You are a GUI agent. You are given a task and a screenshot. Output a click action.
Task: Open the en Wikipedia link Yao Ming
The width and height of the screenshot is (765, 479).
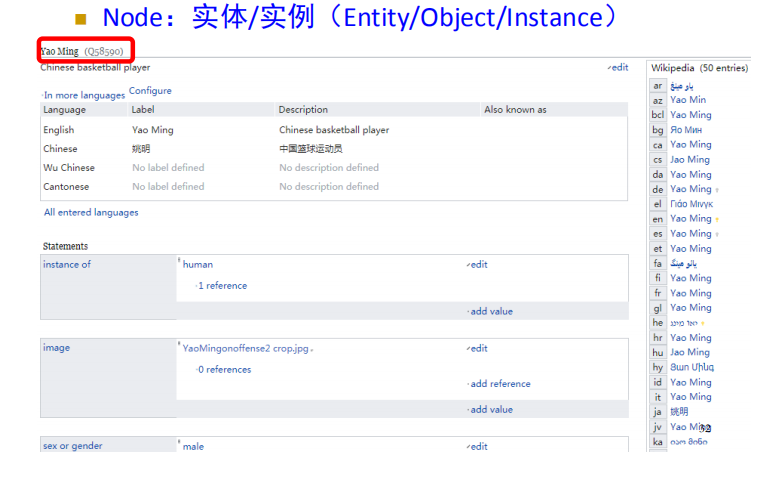coord(691,219)
